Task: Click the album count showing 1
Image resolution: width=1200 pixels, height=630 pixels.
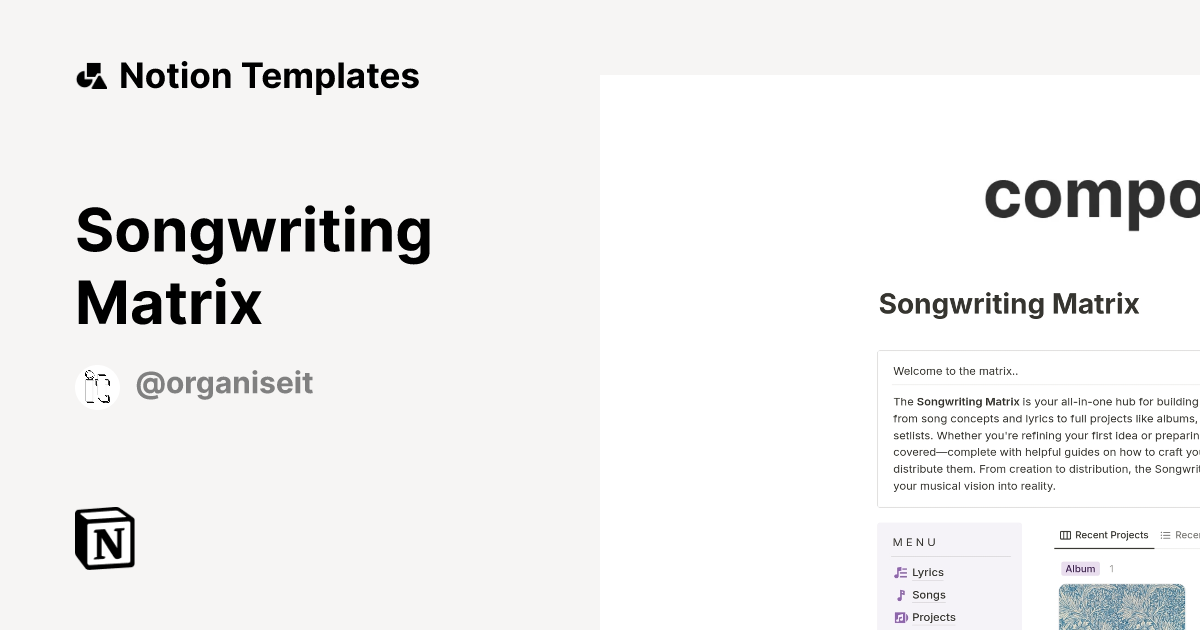Action: click(x=1112, y=568)
